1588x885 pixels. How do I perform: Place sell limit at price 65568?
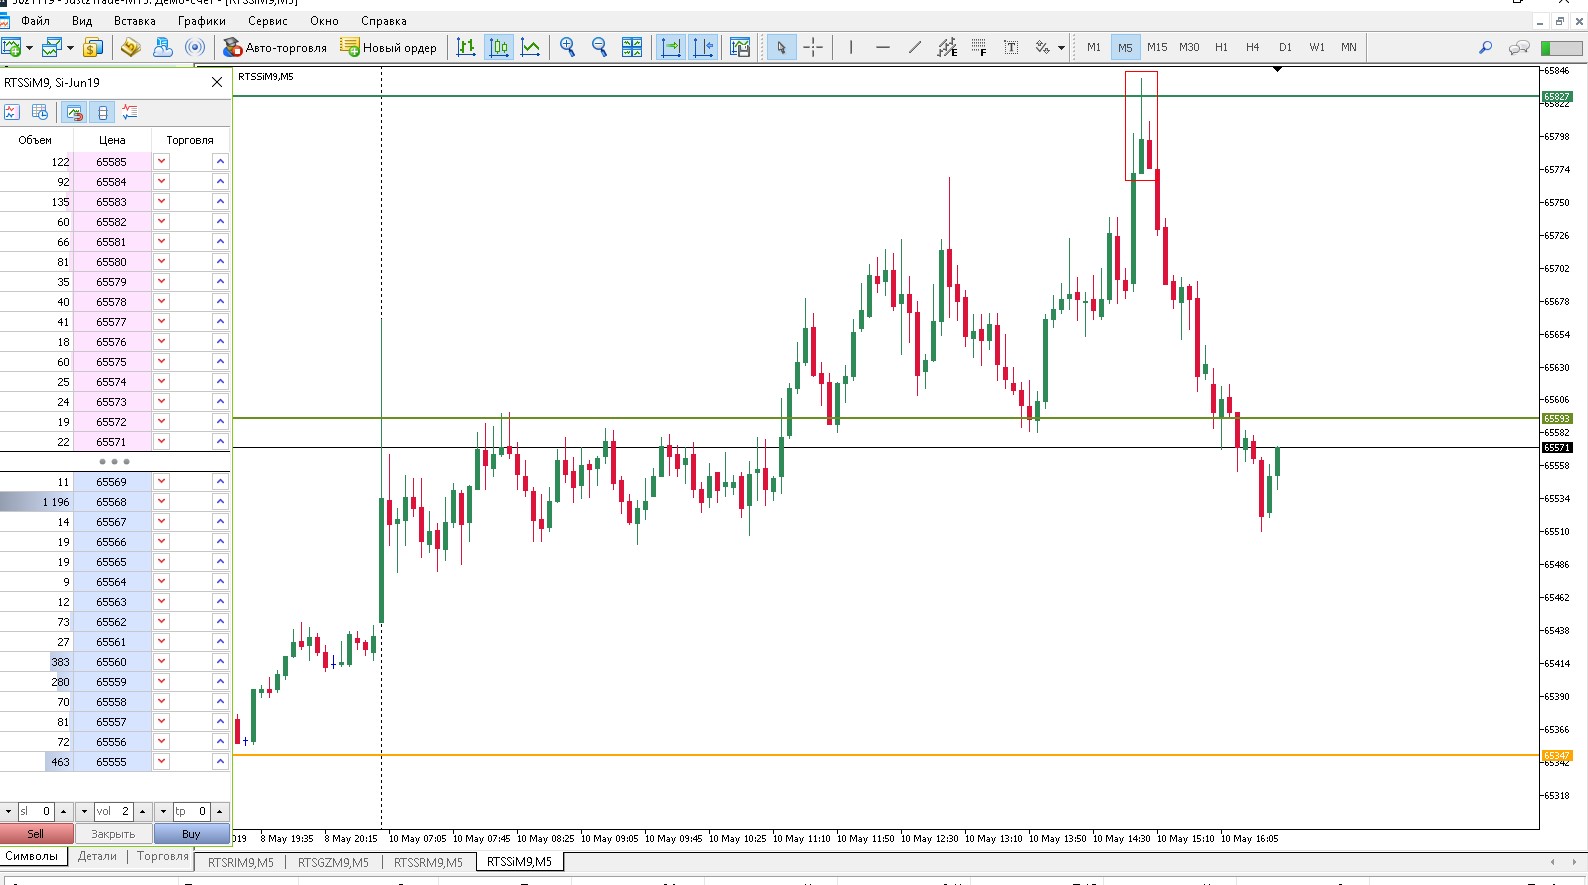(161, 502)
